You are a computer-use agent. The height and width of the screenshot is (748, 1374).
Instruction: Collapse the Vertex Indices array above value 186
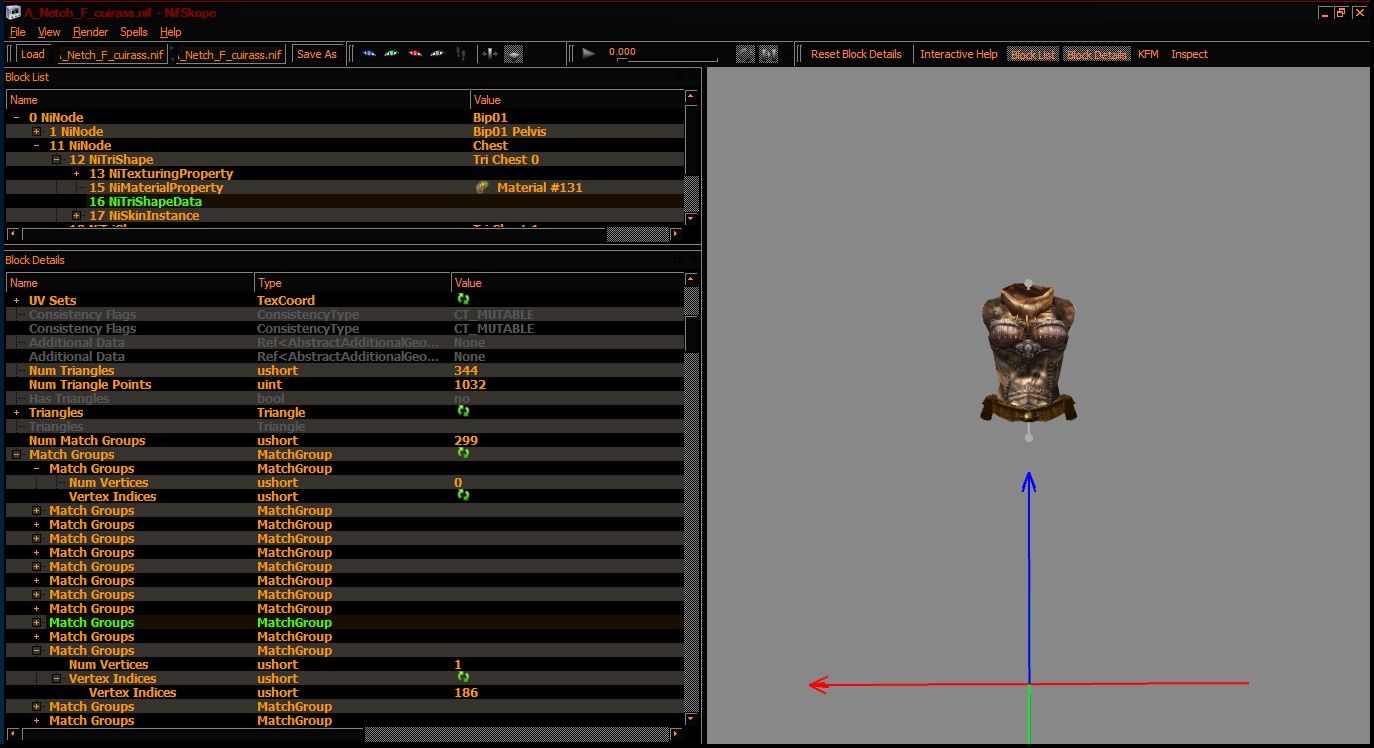click(57, 679)
